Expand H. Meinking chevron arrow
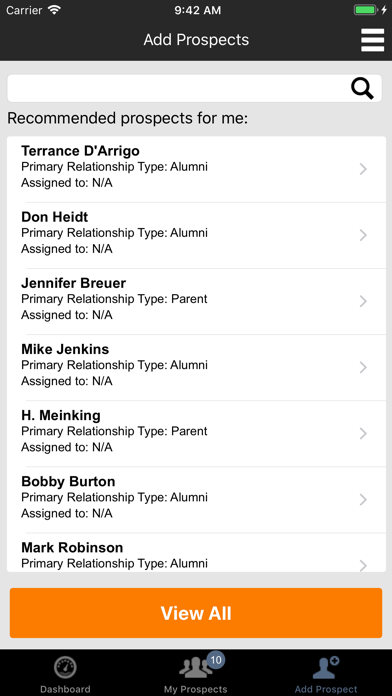Image resolution: width=392 pixels, height=696 pixels. [x=363, y=433]
